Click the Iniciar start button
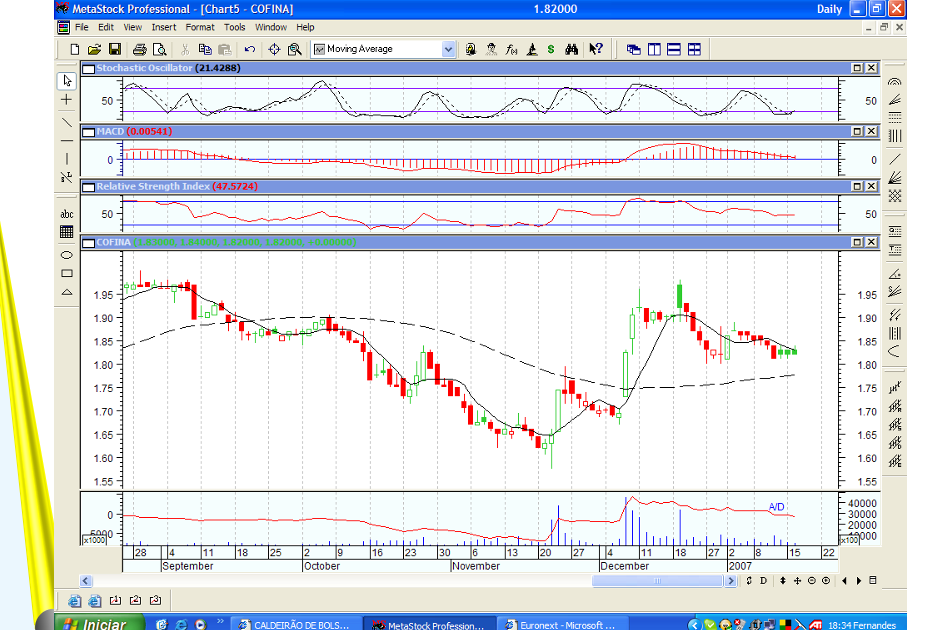 coord(95,624)
